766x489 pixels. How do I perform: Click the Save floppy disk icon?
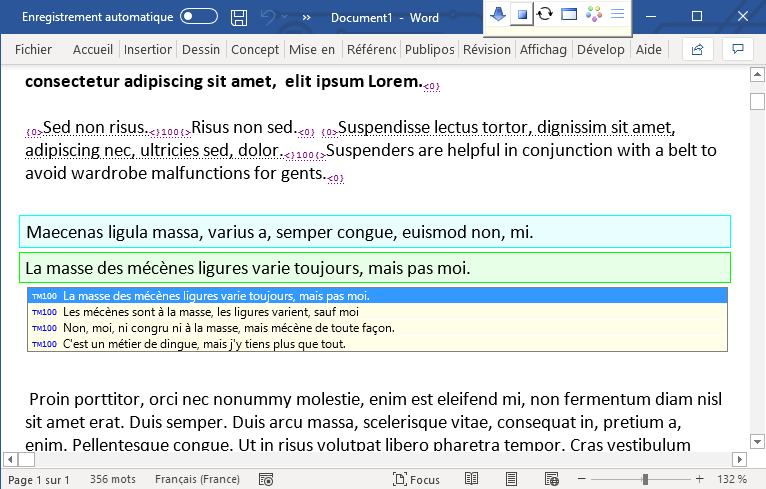tap(238, 18)
